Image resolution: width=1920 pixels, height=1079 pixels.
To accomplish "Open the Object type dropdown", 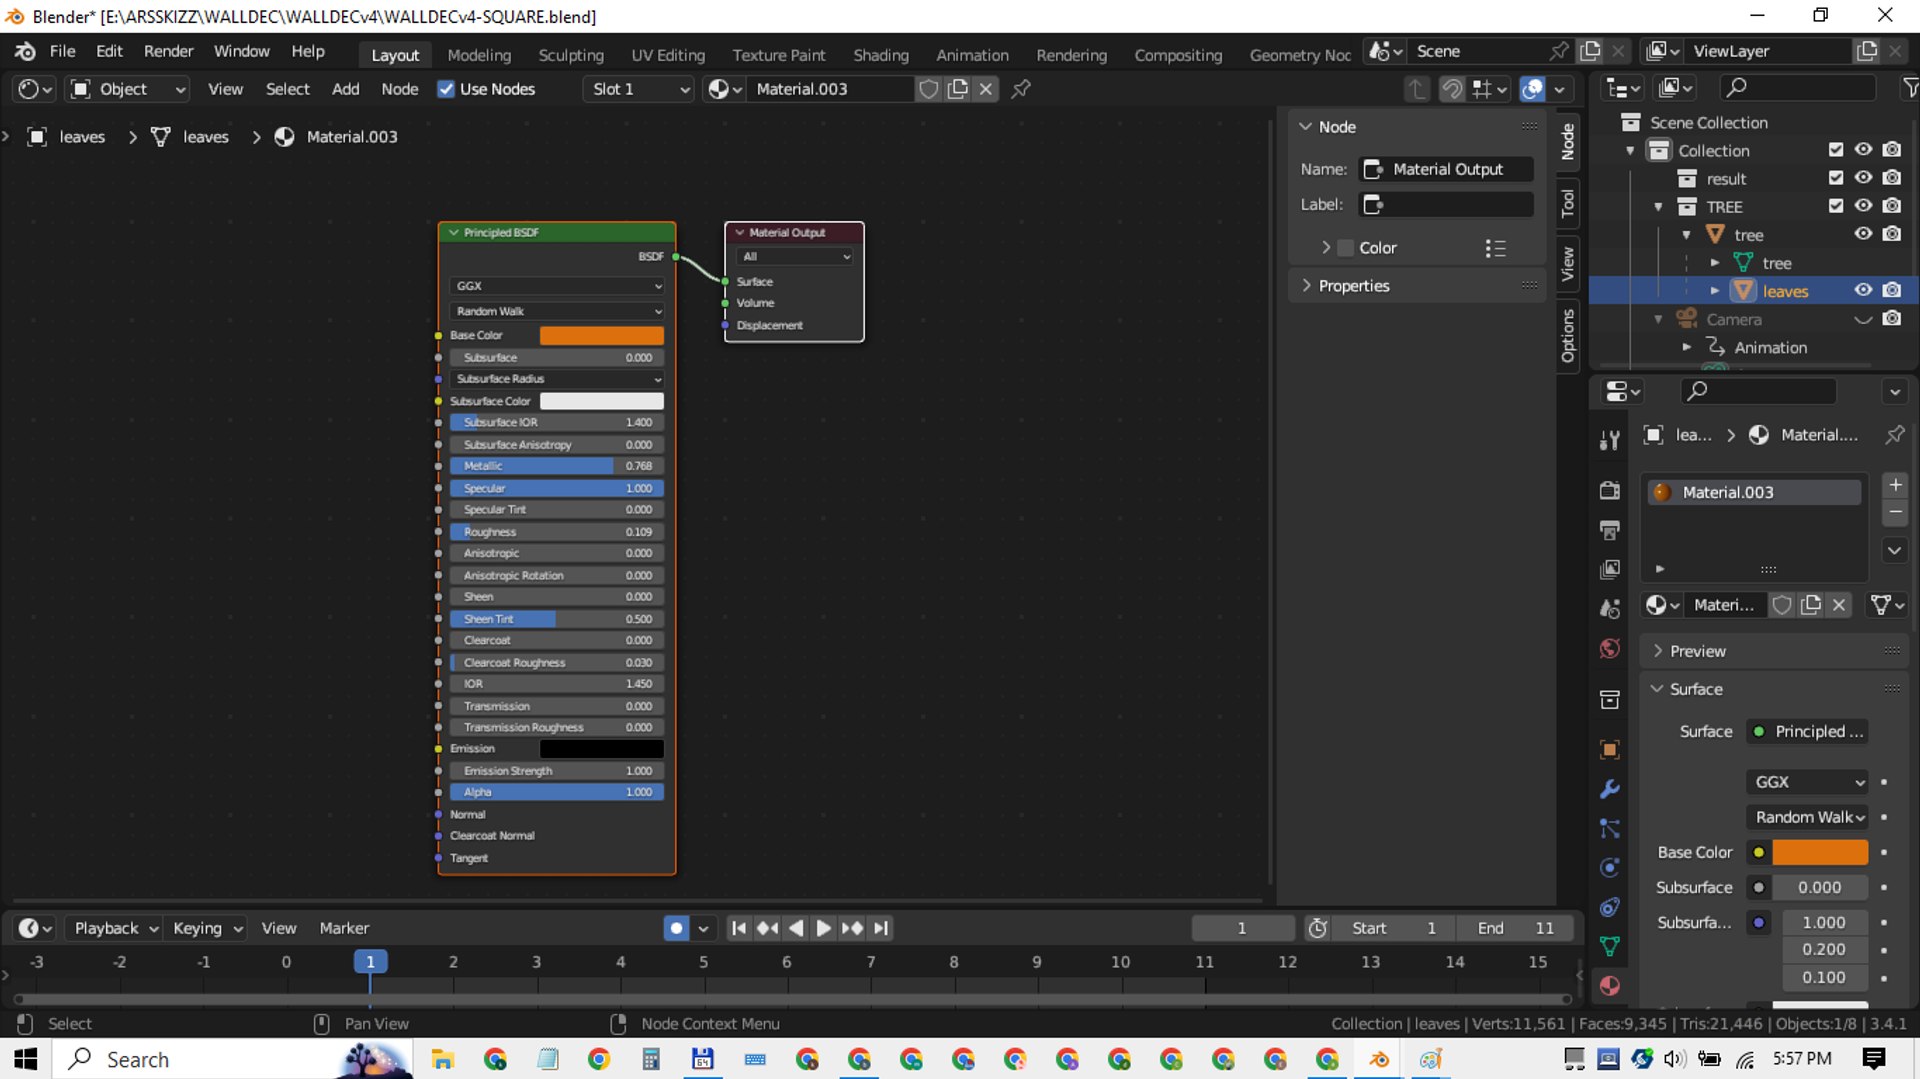I will click(x=127, y=89).
